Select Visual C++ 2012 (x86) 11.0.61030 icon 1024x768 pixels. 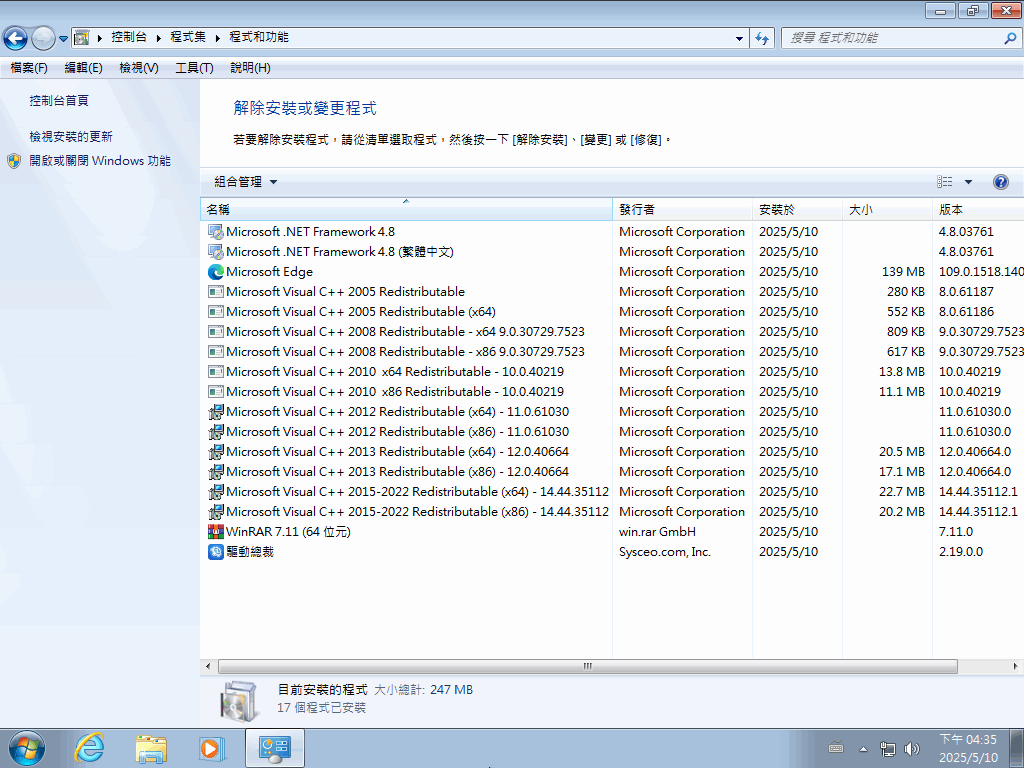tap(216, 432)
